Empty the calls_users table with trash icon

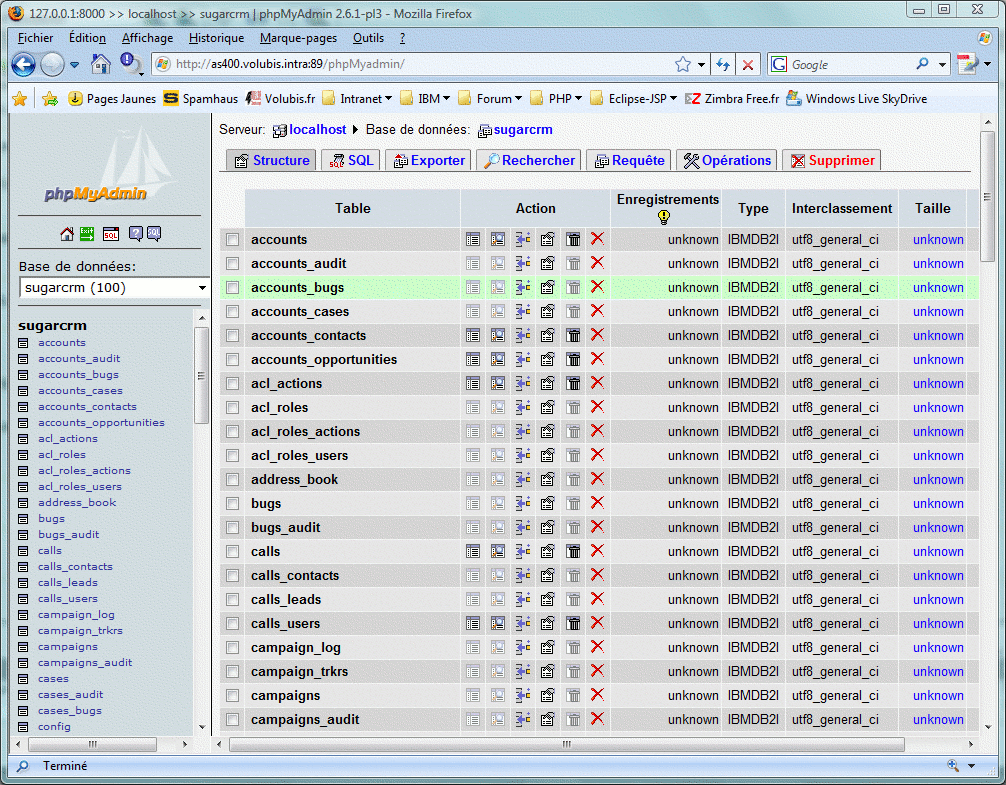coord(573,623)
